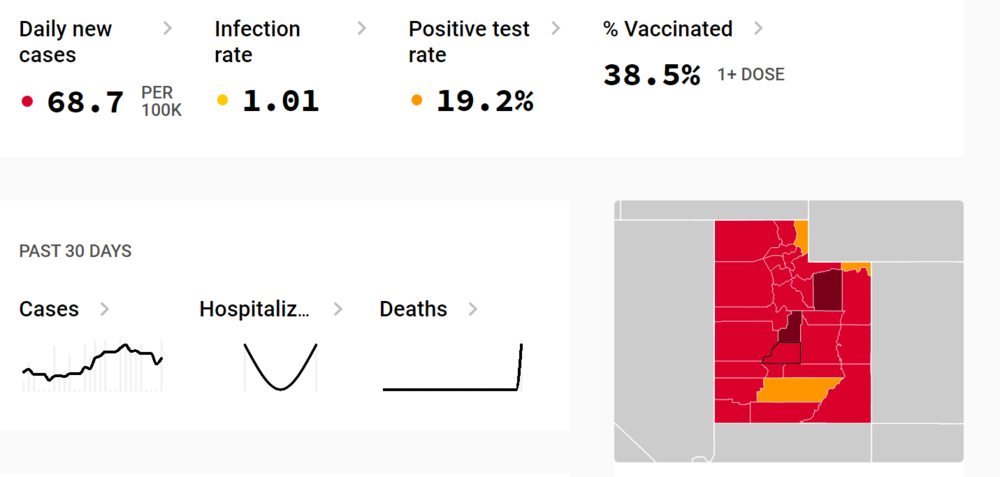This screenshot has height=477, width=1000.
Task: Click the chevron next to Hospitalizations
Action: click(338, 309)
